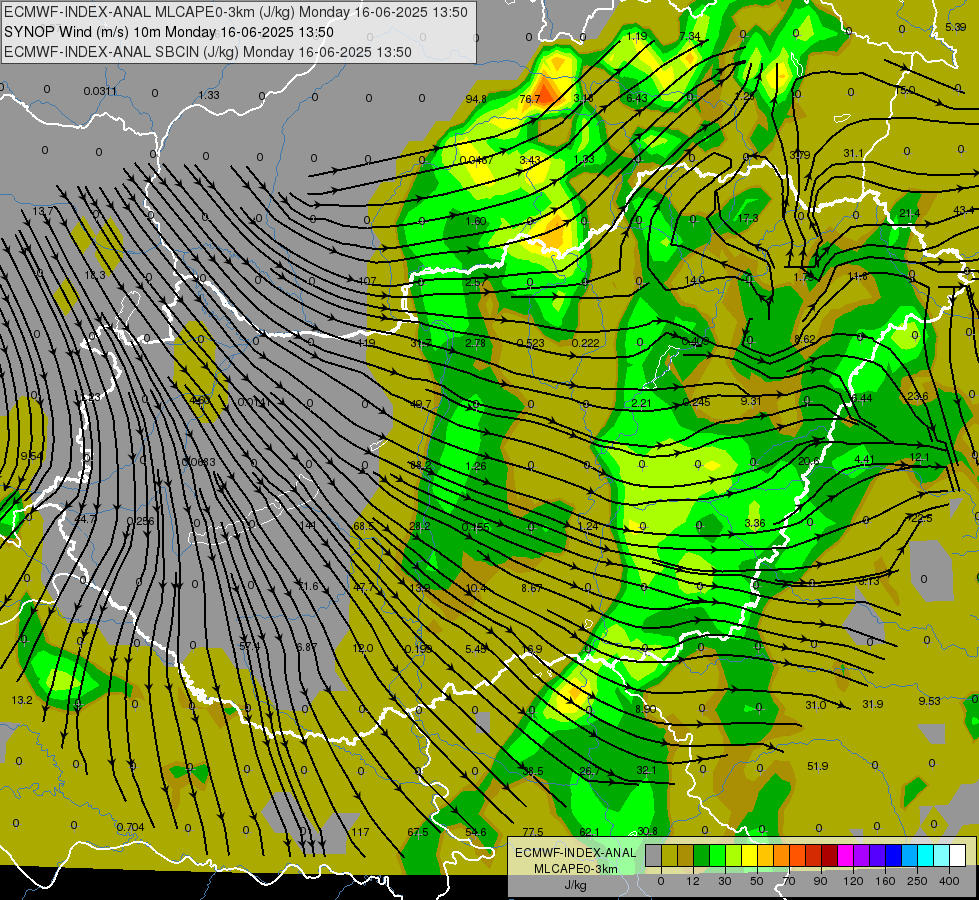Screen dimensions: 979x900
Task: Click the pure blue legend swatch
Action: click(x=893, y=856)
